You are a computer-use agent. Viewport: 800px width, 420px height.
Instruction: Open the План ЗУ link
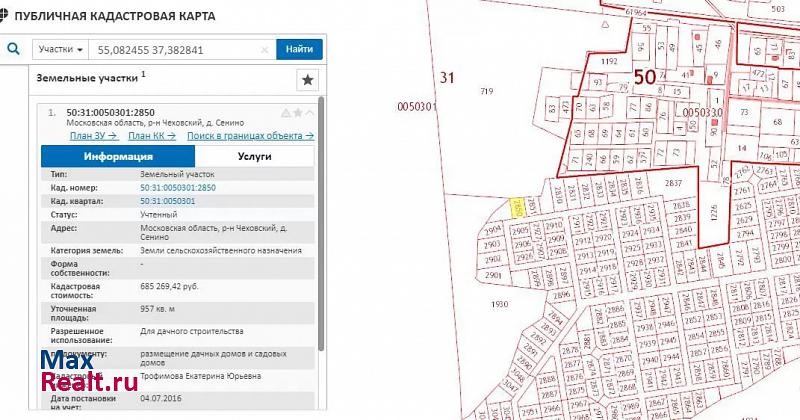[93, 135]
